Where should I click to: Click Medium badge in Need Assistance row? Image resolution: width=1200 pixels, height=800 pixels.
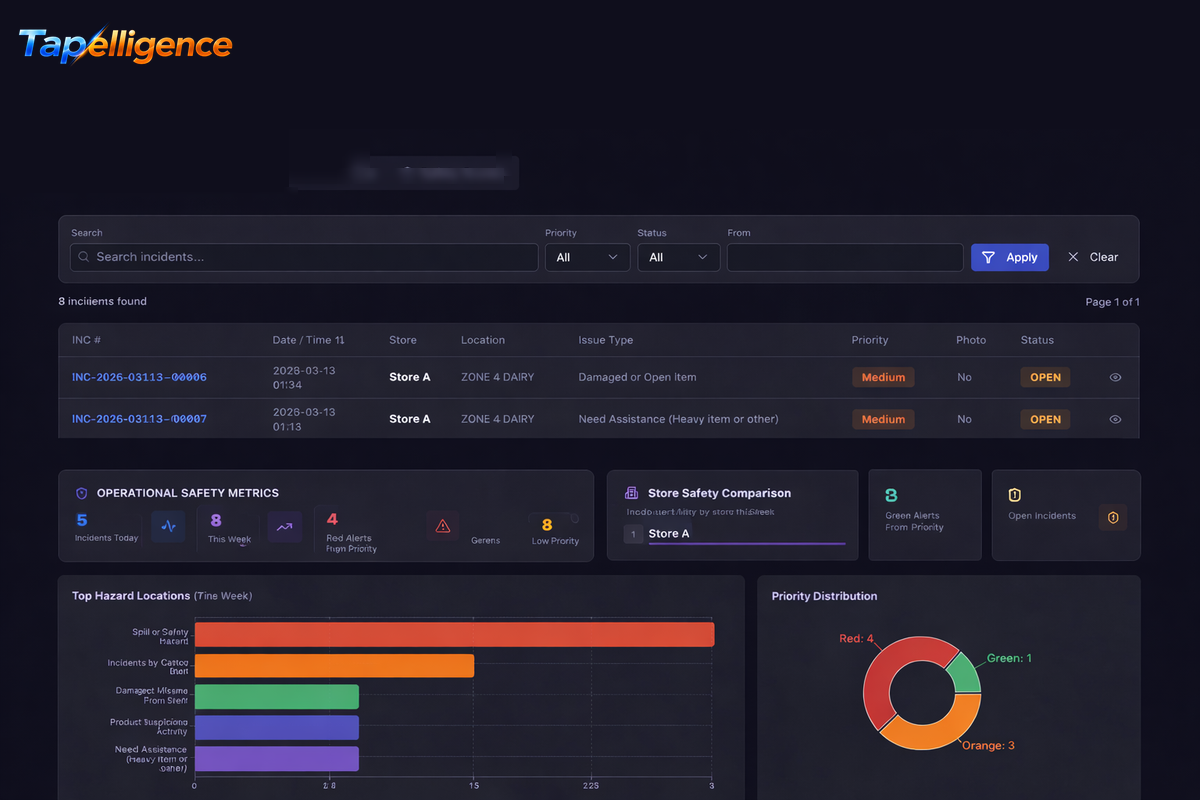pyautogui.click(x=883, y=419)
